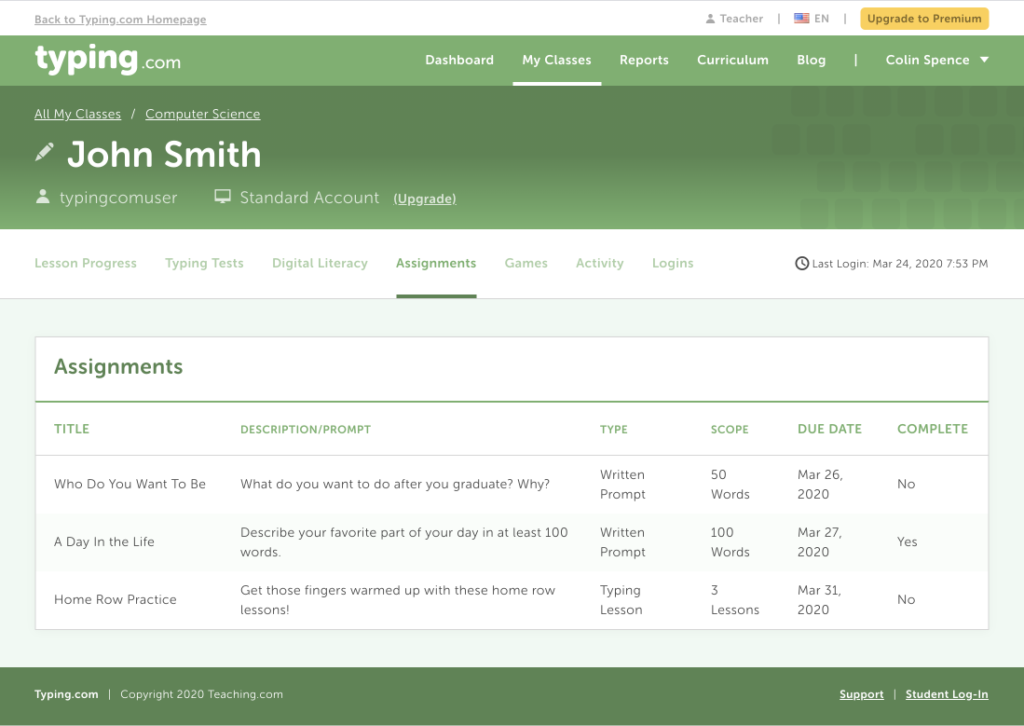Switch to the Digital Literacy tab
The width and height of the screenshot is (1024, 726).
point(320,263)
